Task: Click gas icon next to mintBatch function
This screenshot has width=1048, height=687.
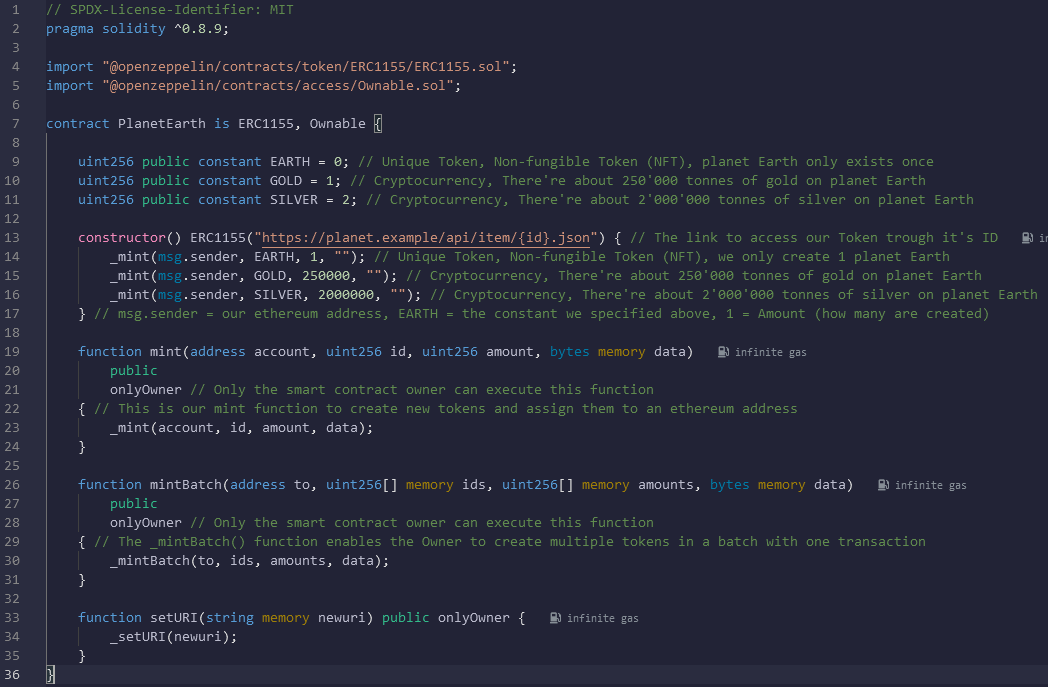Action: coord(883,485)
